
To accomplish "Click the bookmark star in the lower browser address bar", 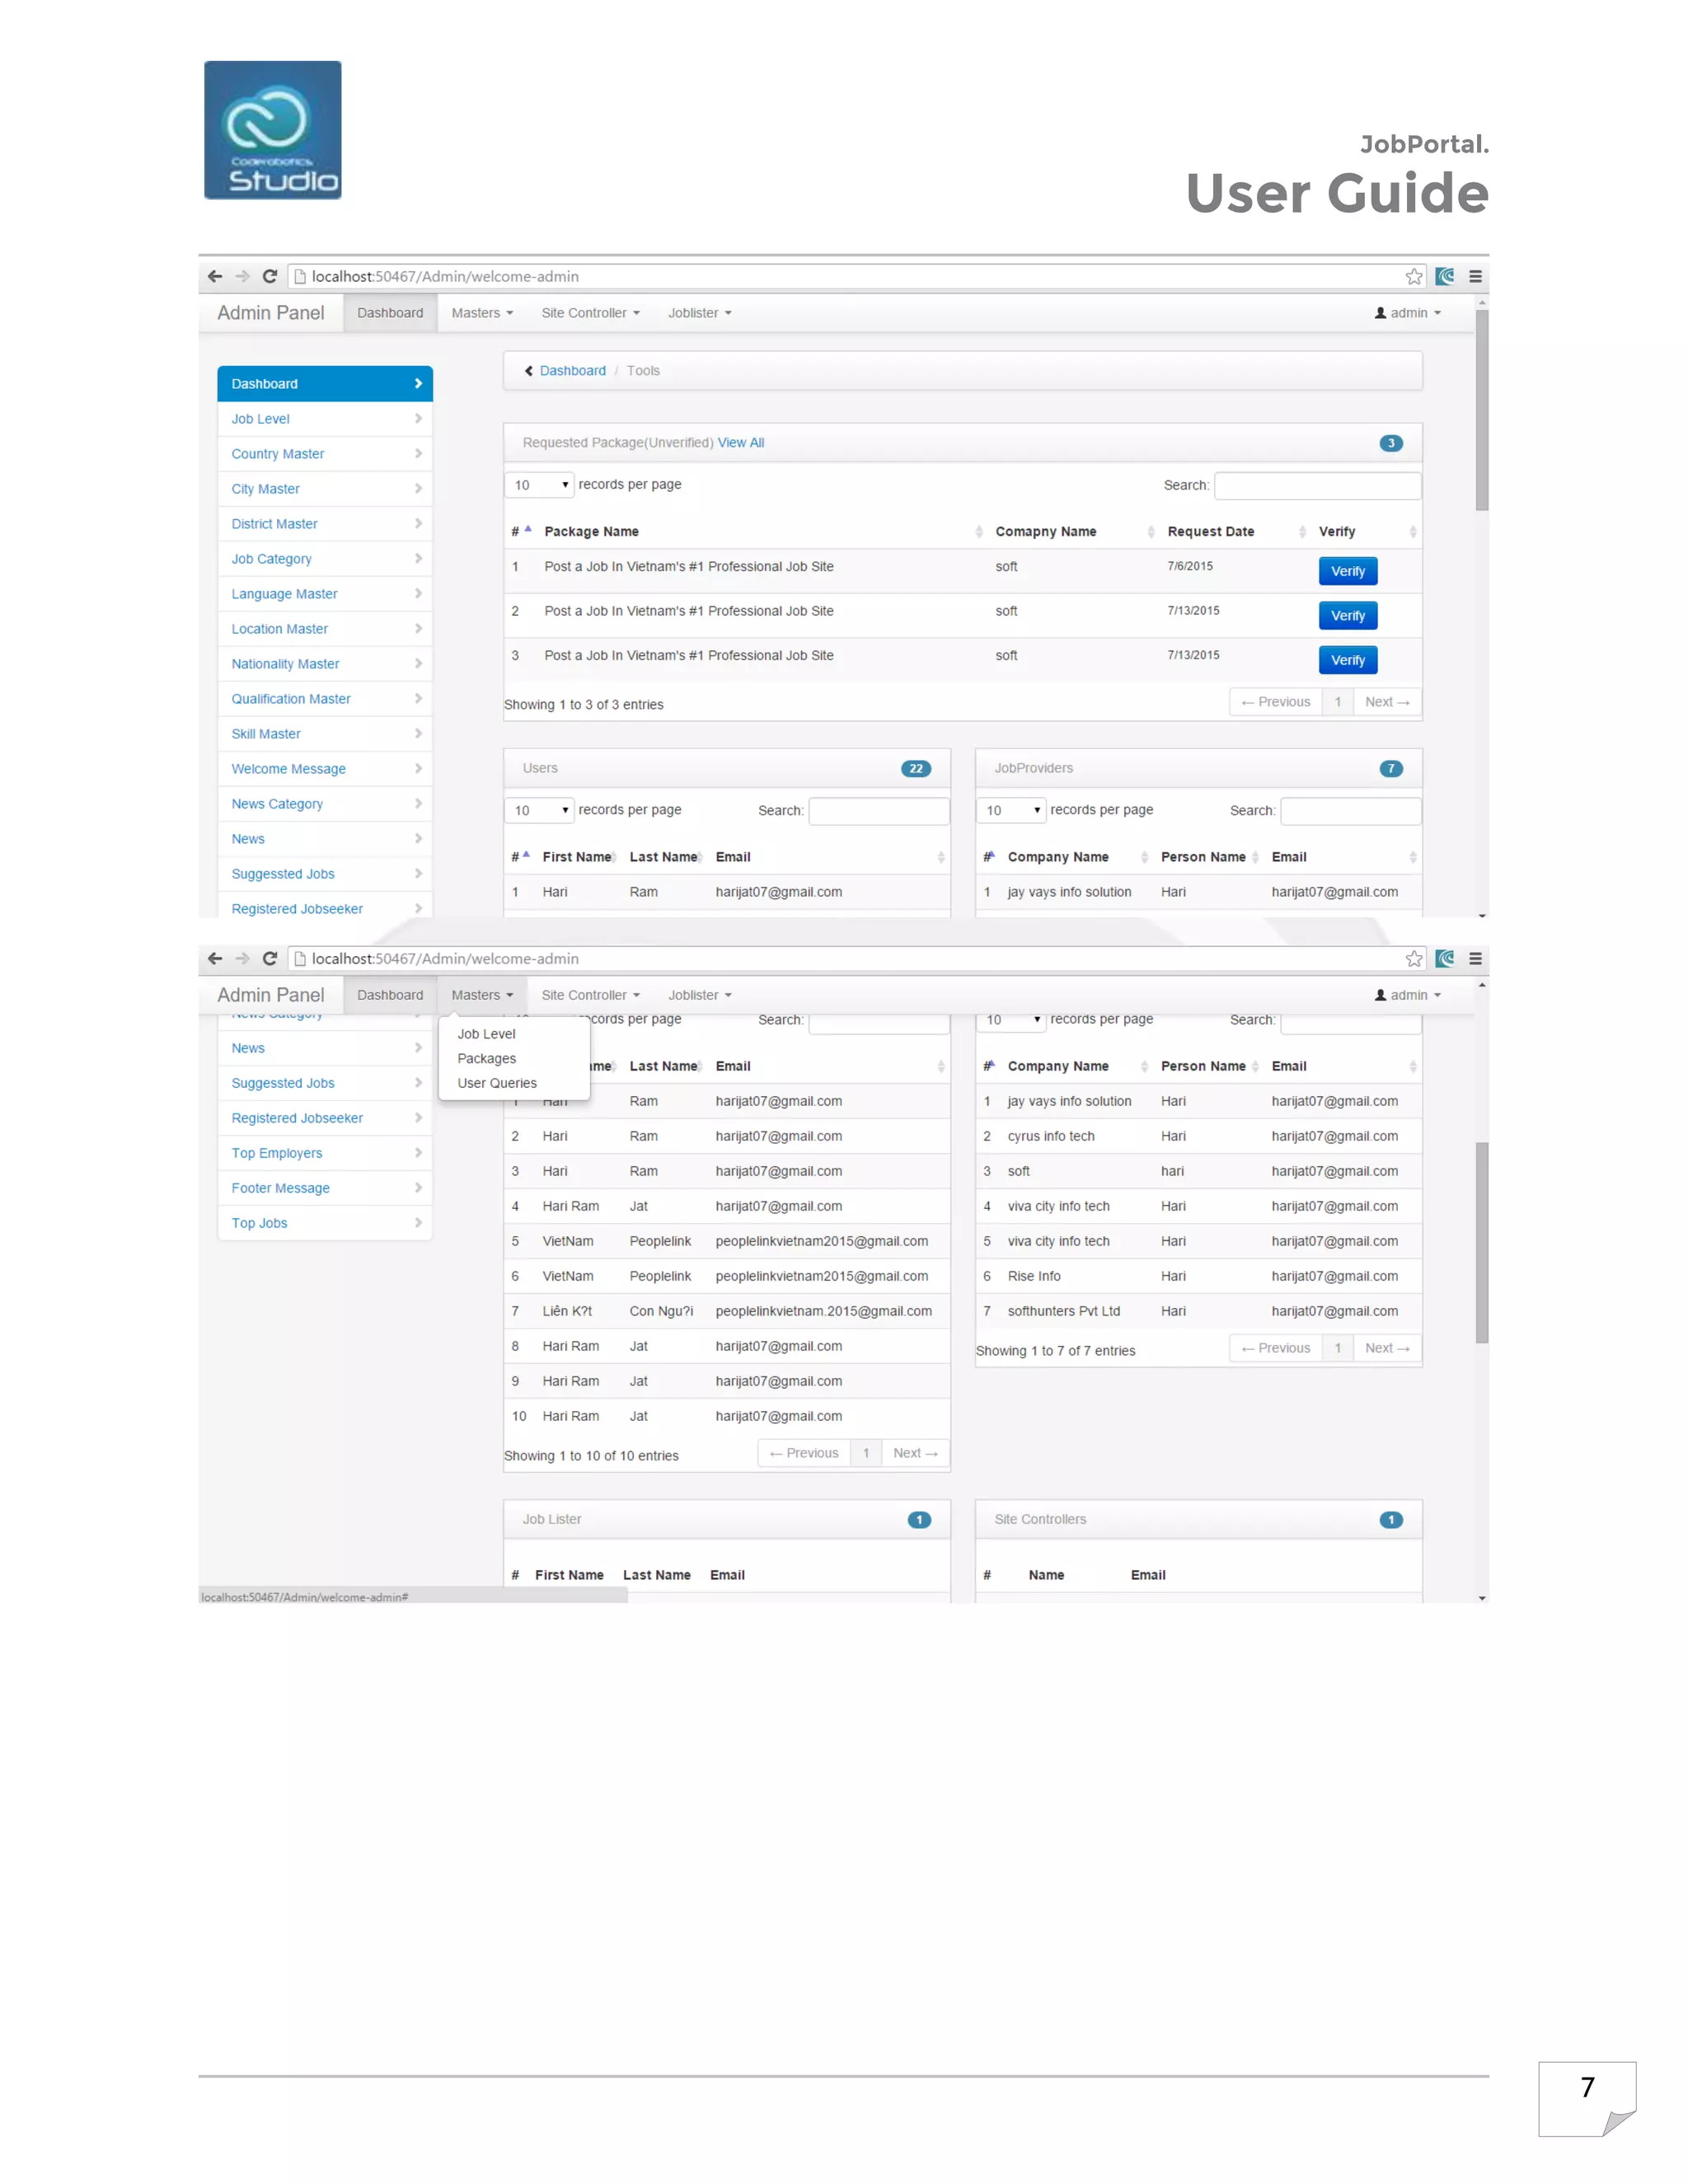I will [x=1413, y=958].
